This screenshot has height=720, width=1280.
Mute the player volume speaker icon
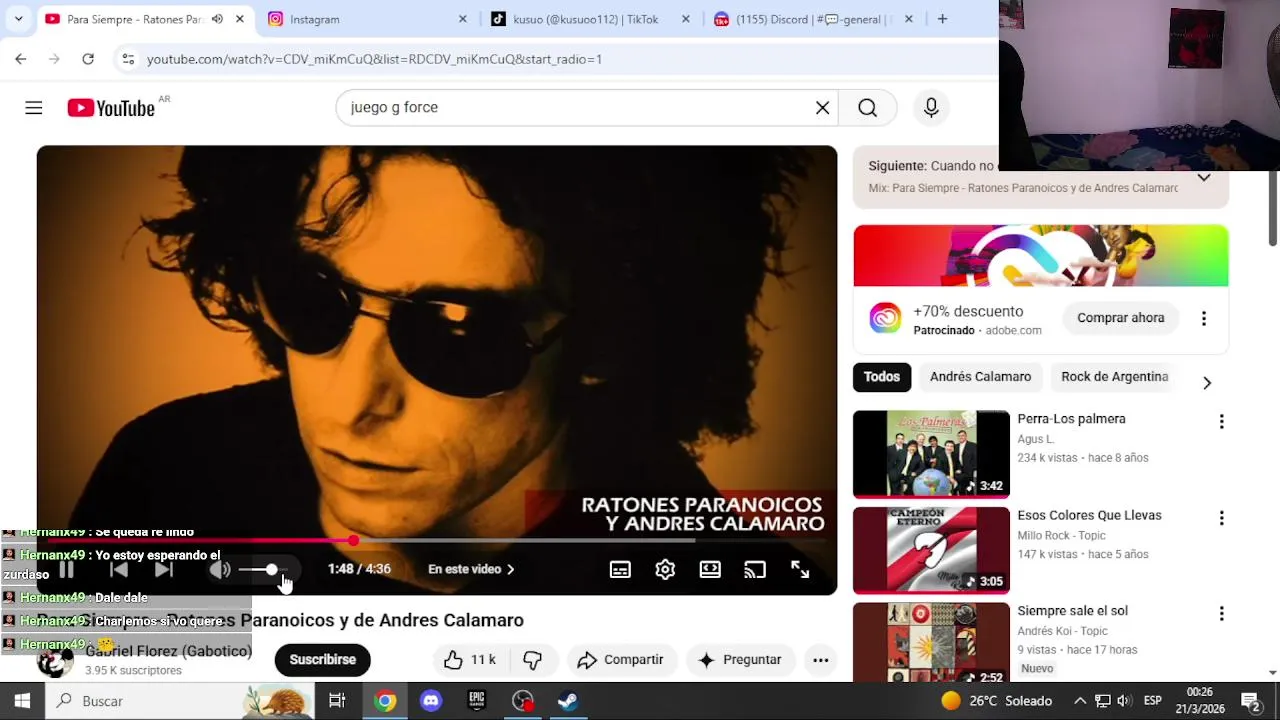click(x=220, y=569)
